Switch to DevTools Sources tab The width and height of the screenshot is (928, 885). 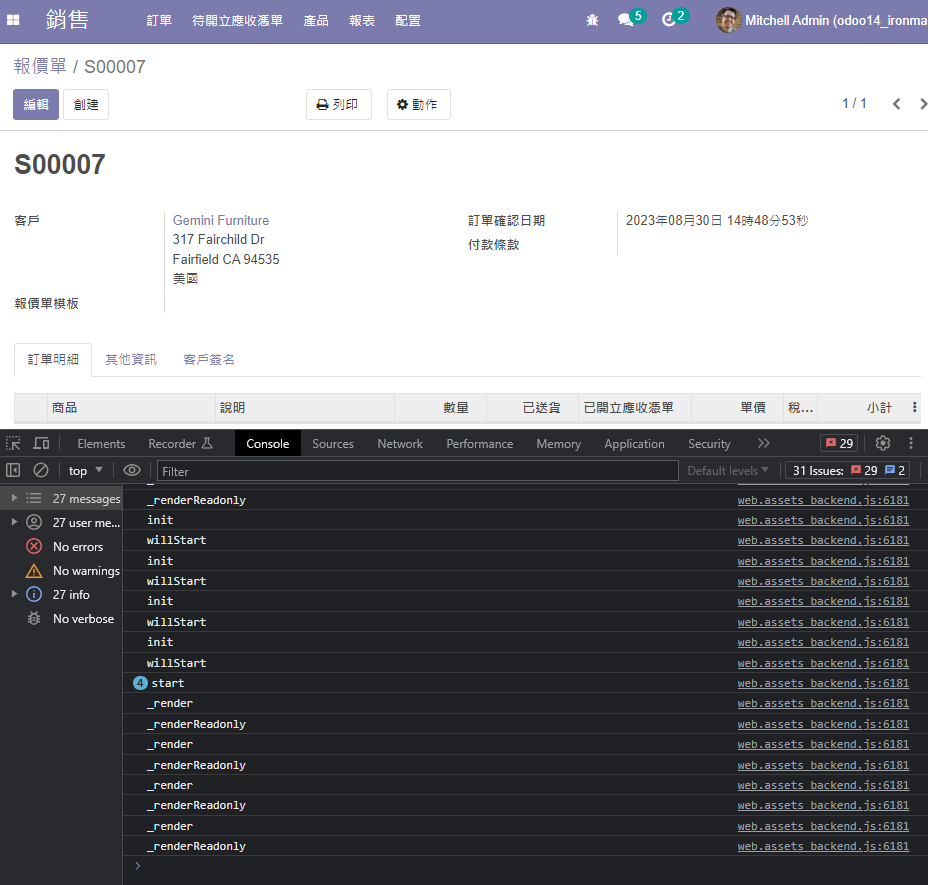tap(333, 443)
